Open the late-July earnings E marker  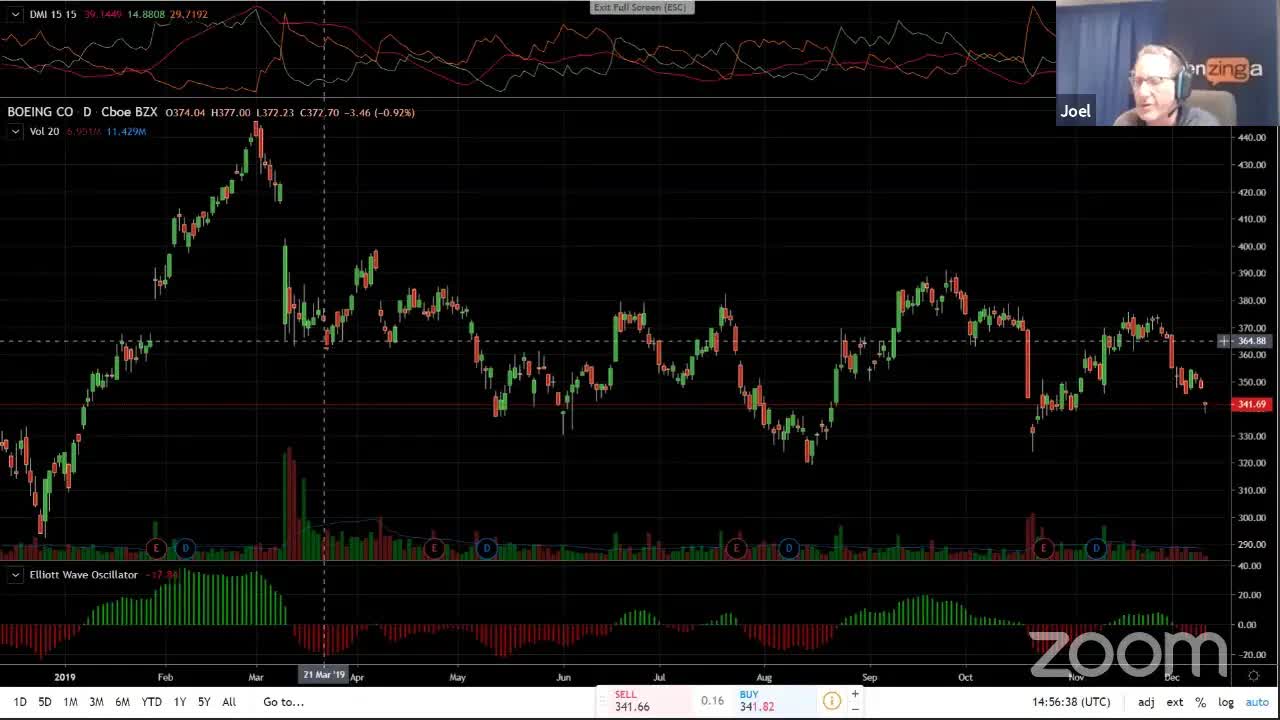(x=736, y=548)
